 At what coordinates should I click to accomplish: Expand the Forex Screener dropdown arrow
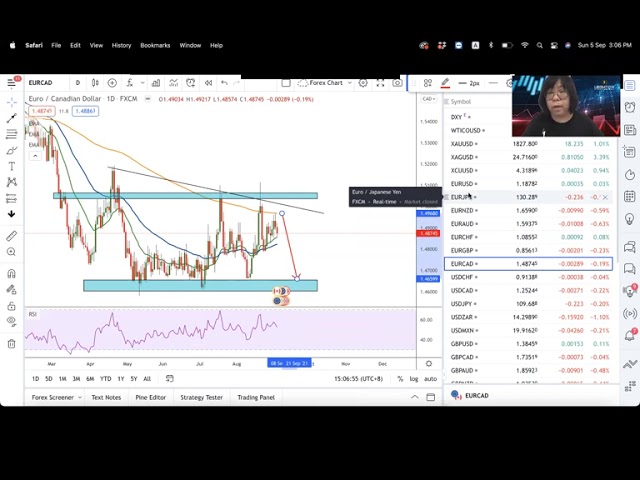pos(79,397)
